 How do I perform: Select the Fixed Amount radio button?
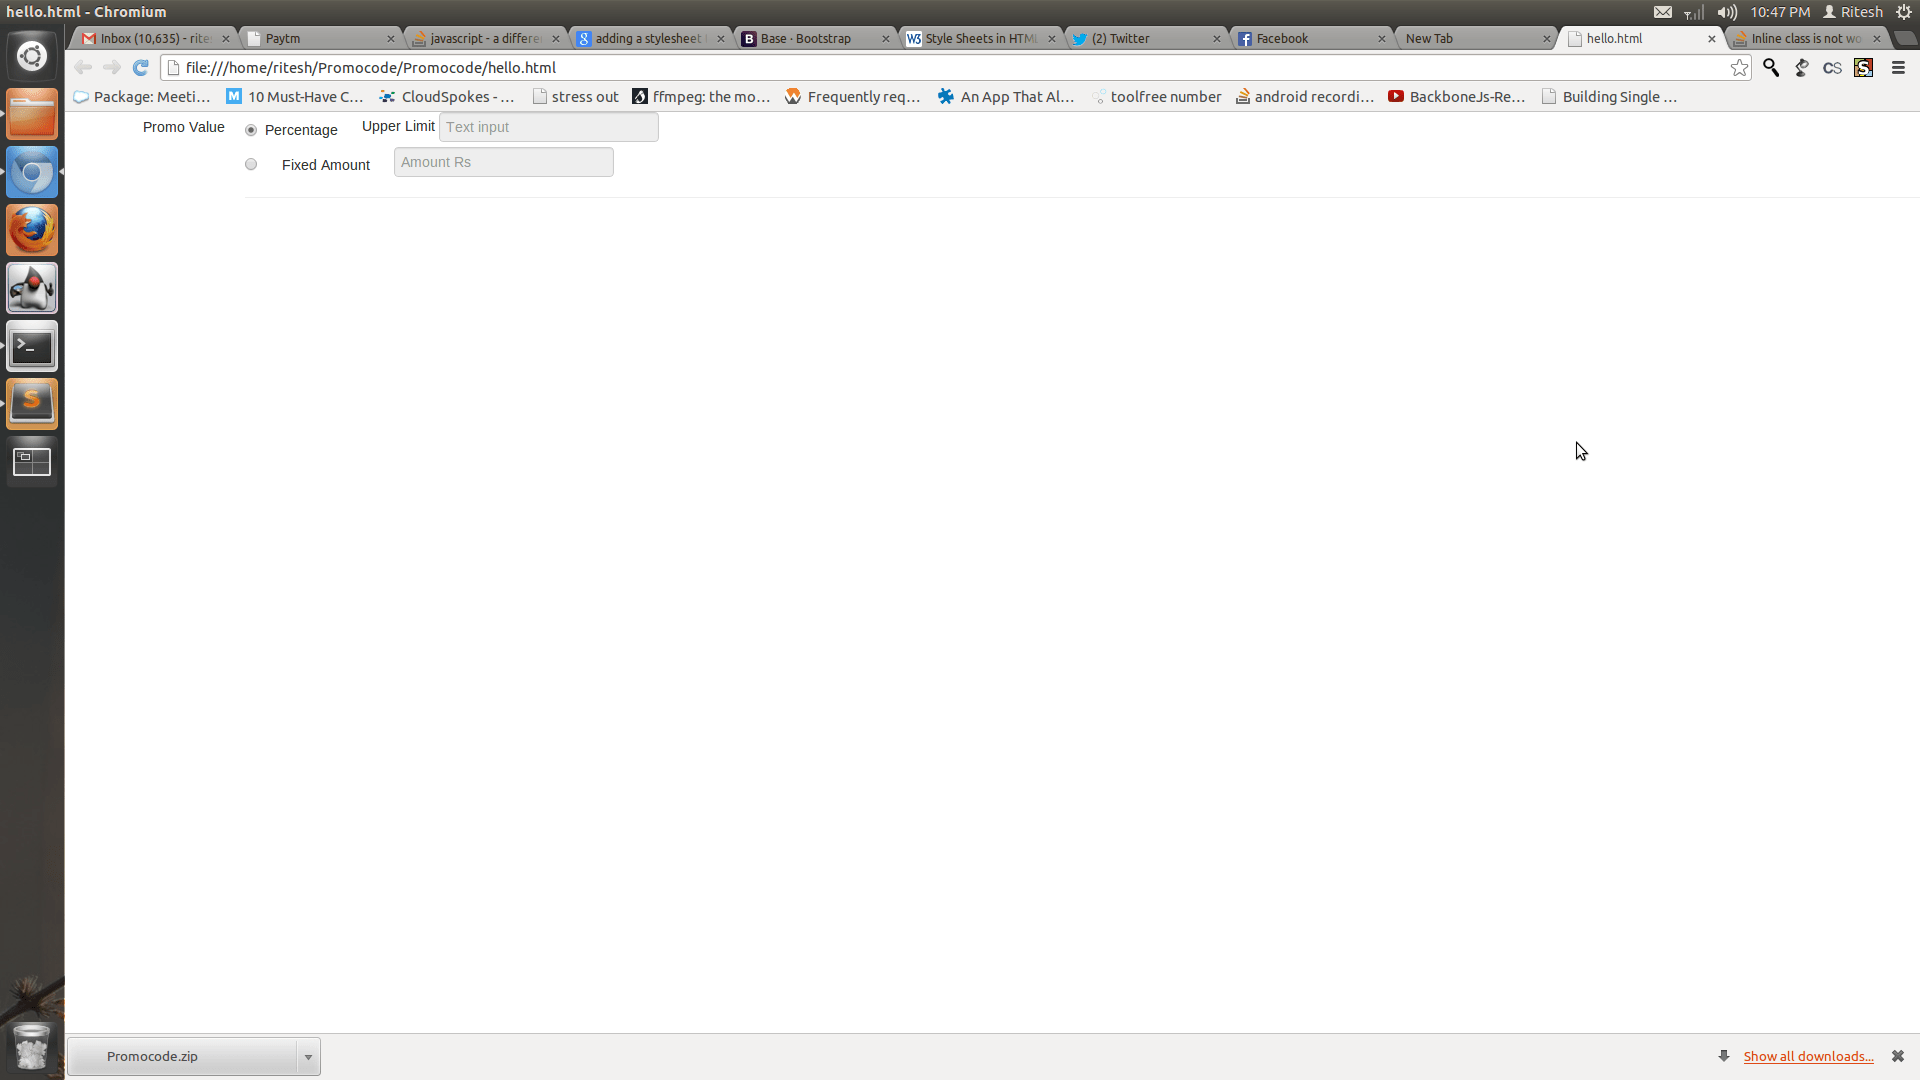251,165
